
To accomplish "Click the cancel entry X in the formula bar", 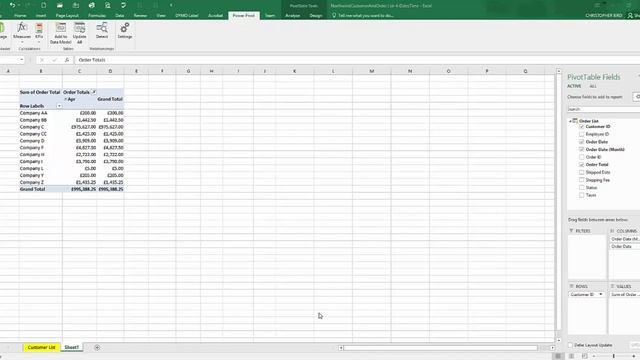I will 42,60.
